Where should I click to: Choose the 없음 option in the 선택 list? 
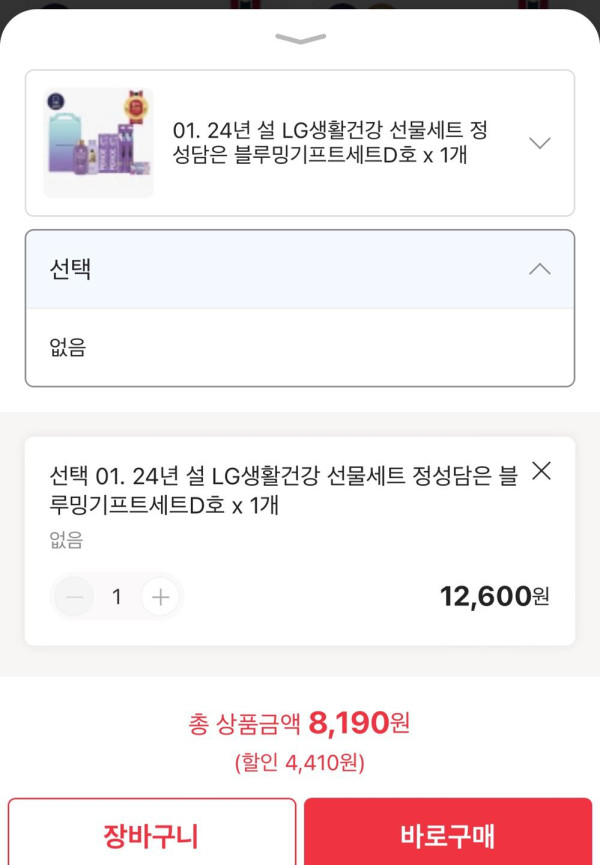pos(68,348)
